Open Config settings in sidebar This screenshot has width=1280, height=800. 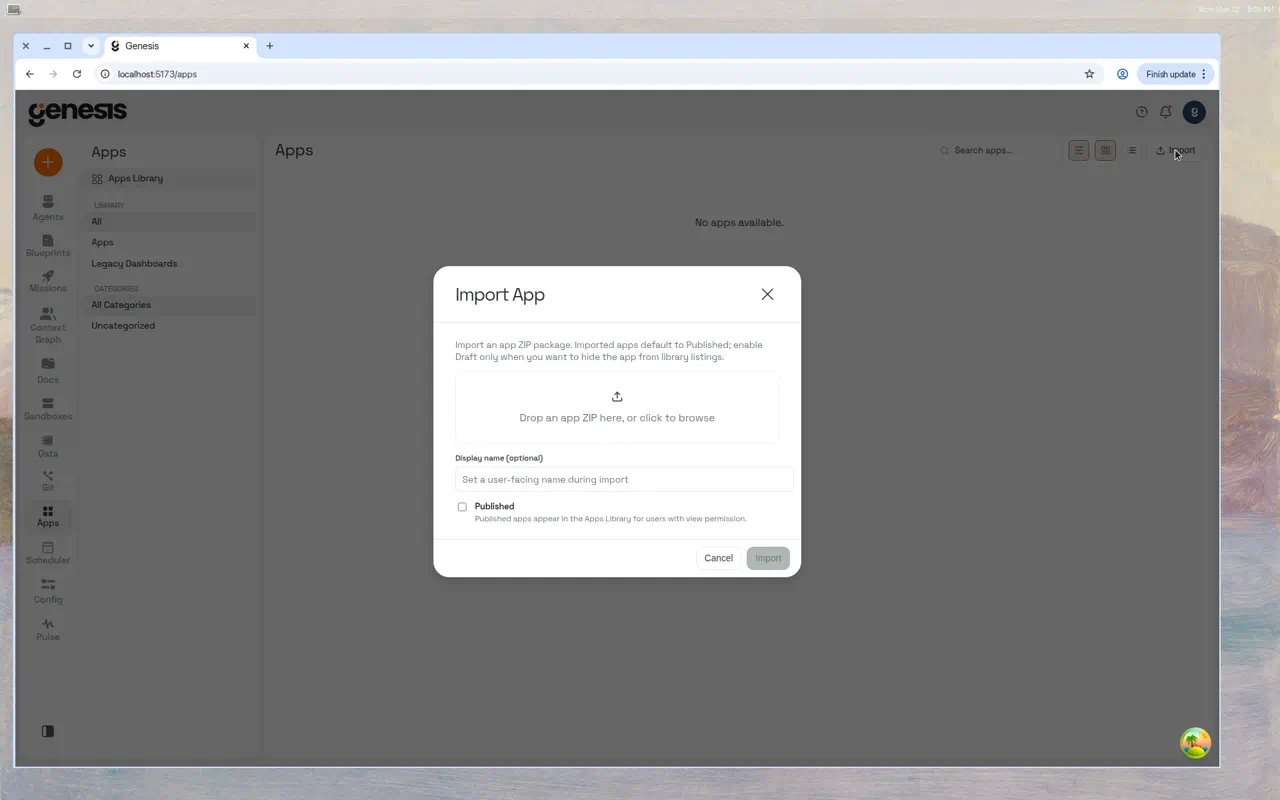48,591
